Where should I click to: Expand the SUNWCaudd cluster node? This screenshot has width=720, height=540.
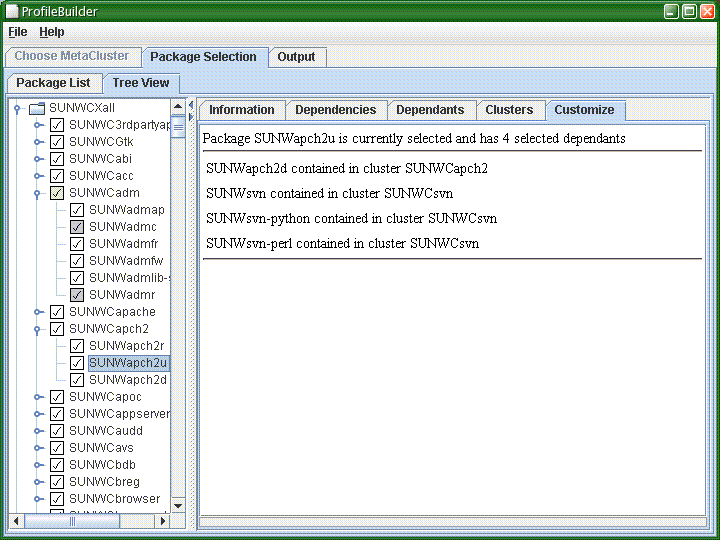39,431
